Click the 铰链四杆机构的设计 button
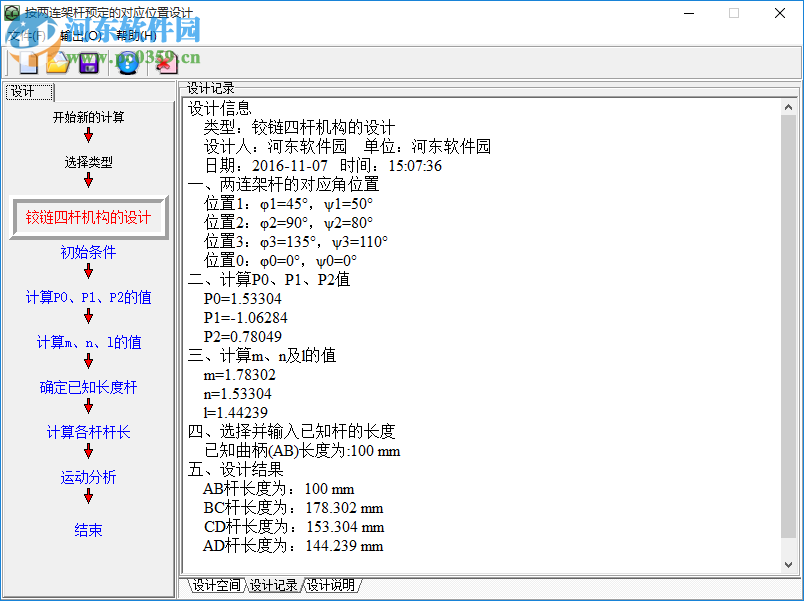Image resolution: width=804 pixels, height=601 pixels. pos(88,217)
